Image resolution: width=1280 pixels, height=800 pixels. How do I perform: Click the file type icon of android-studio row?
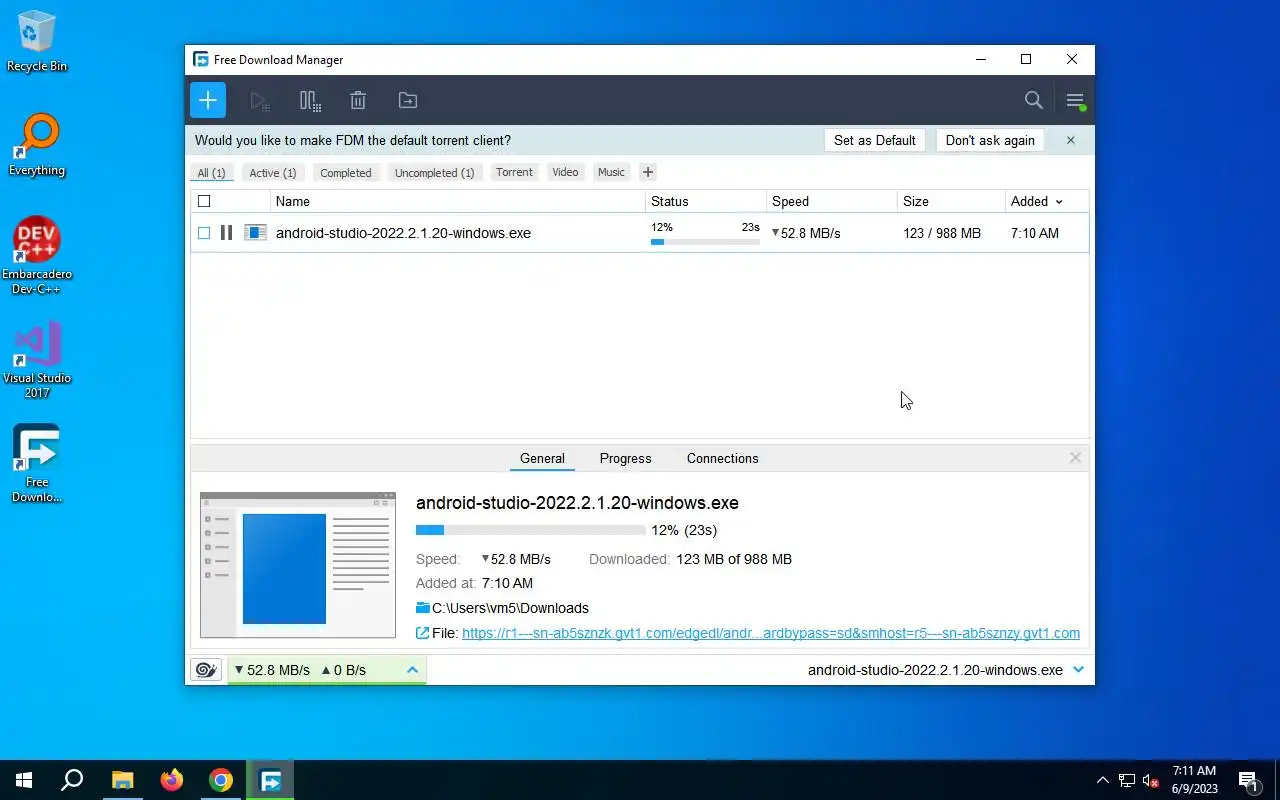[x=256, y=233]
